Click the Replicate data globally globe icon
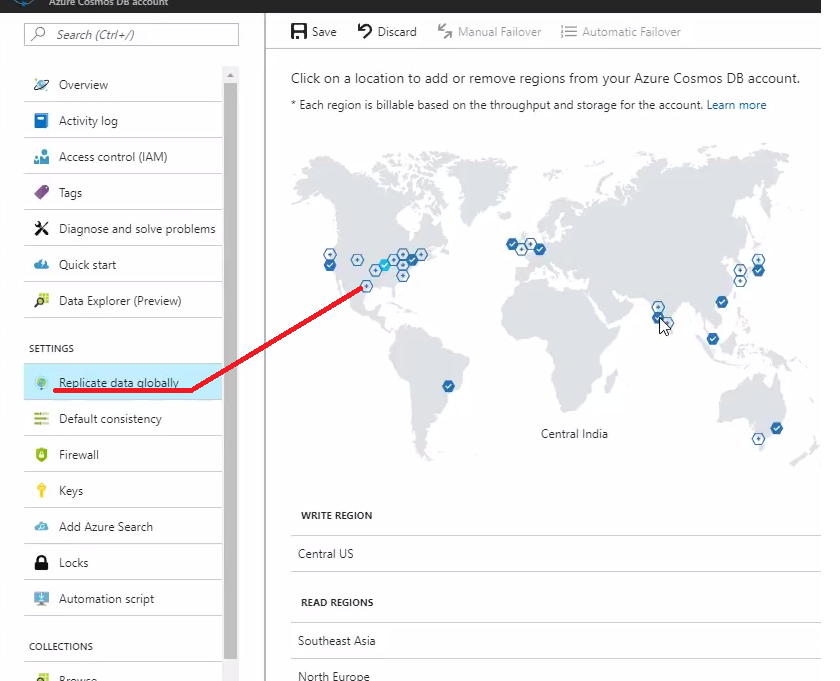840x681 pixels. point(41,383)
